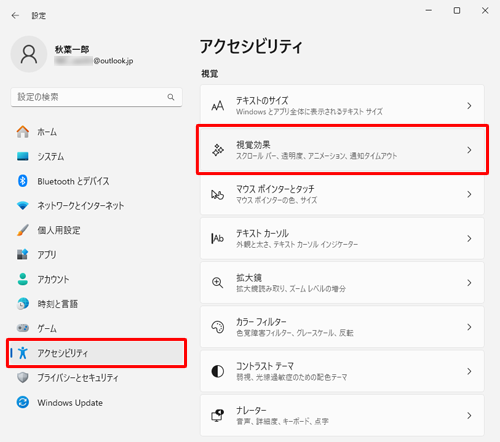The image size is (500, 442).
Task: Open コントラスト テーマ via its chevron
Action: [x=469, y=371]
